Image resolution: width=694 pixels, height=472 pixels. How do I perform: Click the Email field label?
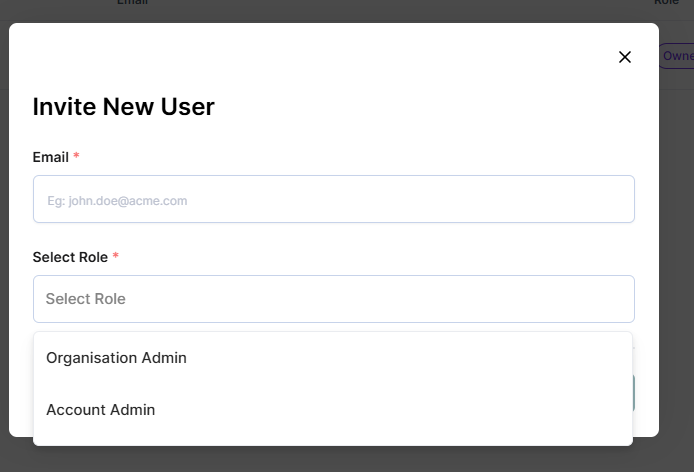point(50,158)
